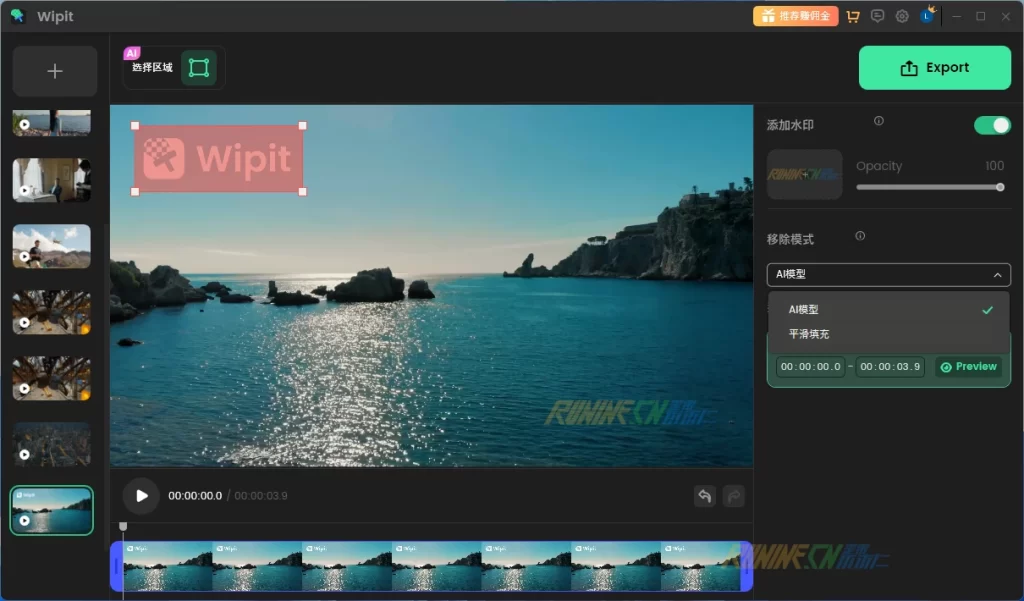Click the redo arrow icon
Screen dimensions: 1024x601
pos(734,496)
